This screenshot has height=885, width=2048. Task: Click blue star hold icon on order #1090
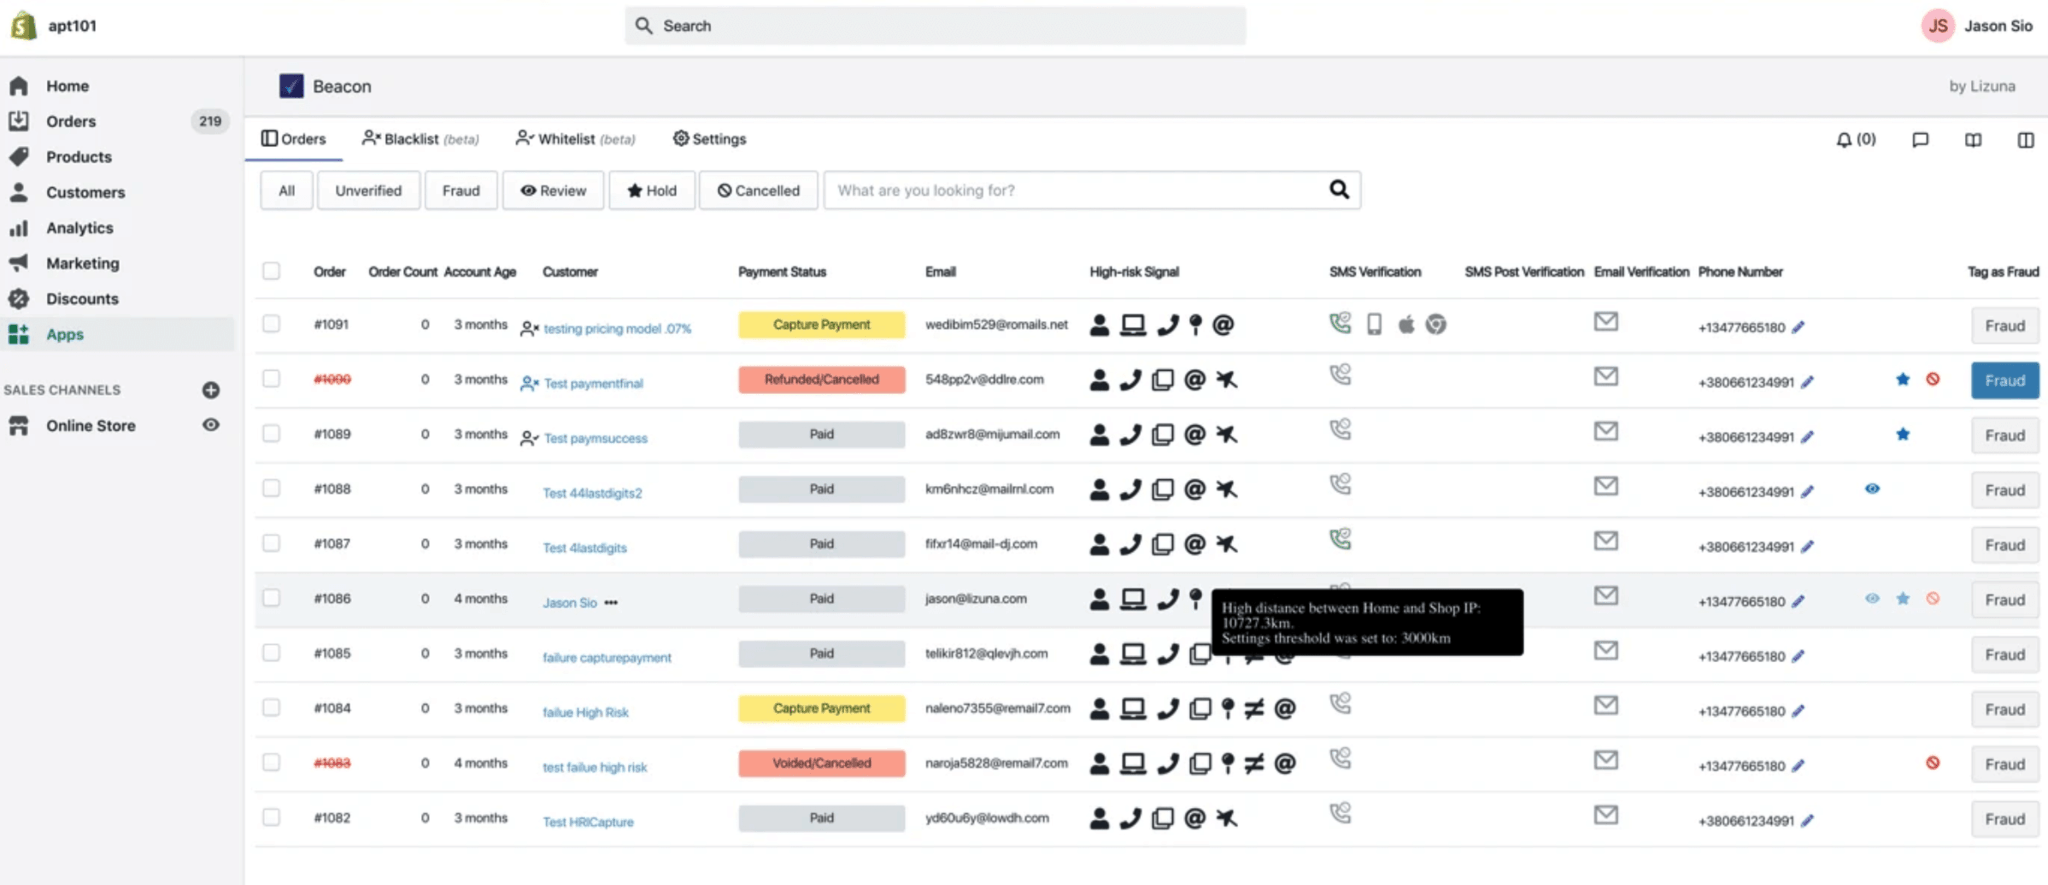(x=1903, y=380)
